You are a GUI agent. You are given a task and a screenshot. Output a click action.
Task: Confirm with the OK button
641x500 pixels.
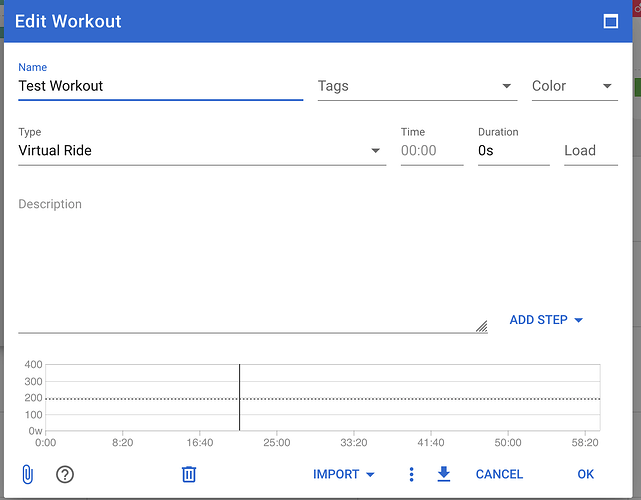(x=585, y=474)
